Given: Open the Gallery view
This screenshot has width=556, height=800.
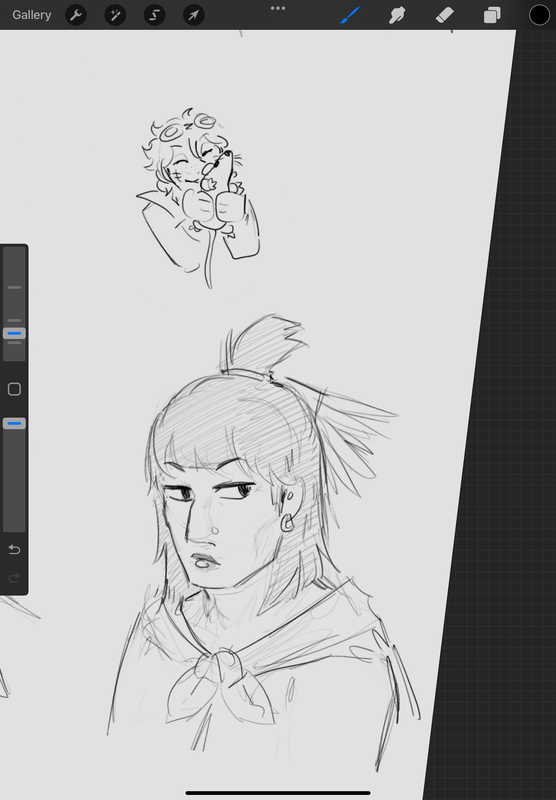Looking at the screenshot, I should (x=32, y=15).
